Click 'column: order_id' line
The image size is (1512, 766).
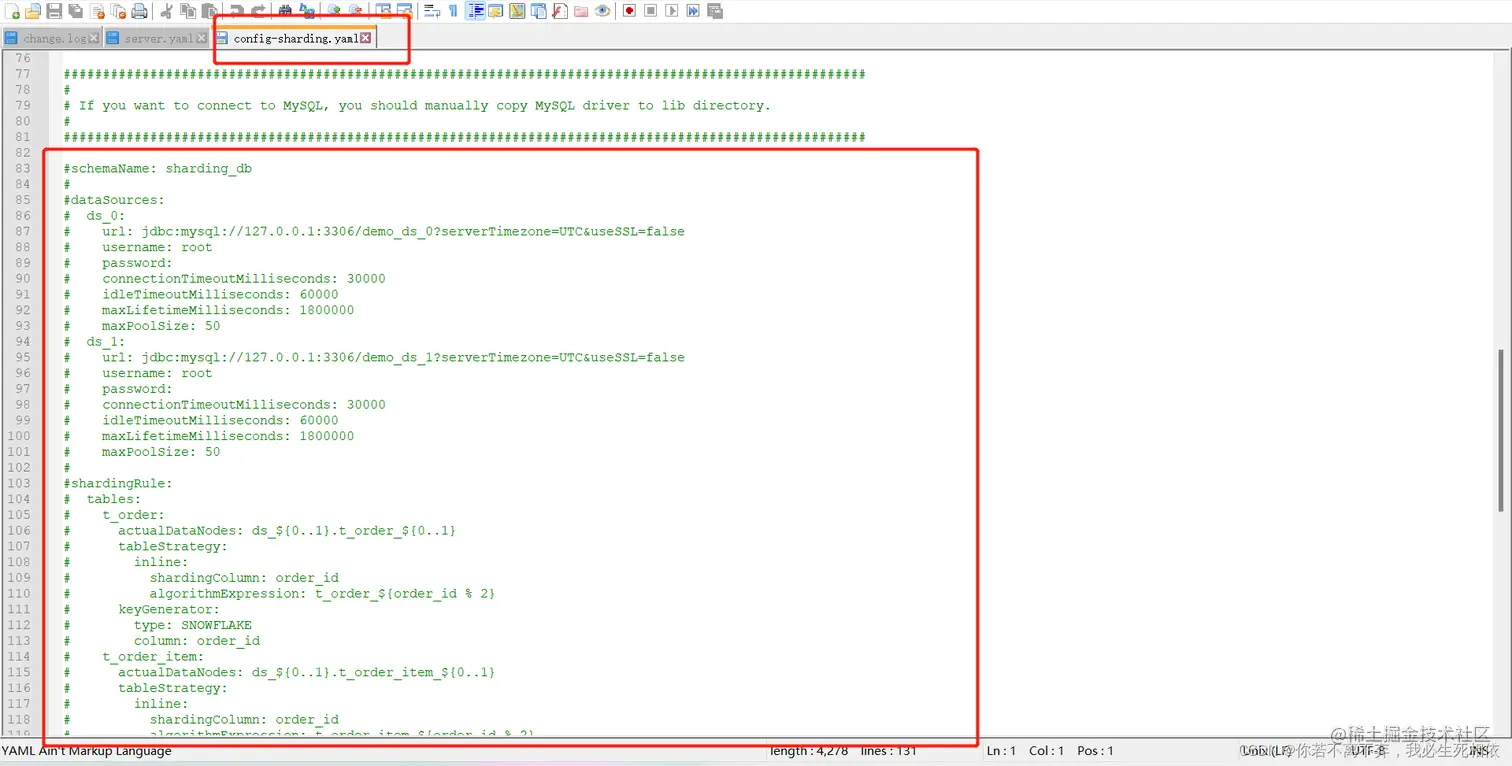point(162,640)
